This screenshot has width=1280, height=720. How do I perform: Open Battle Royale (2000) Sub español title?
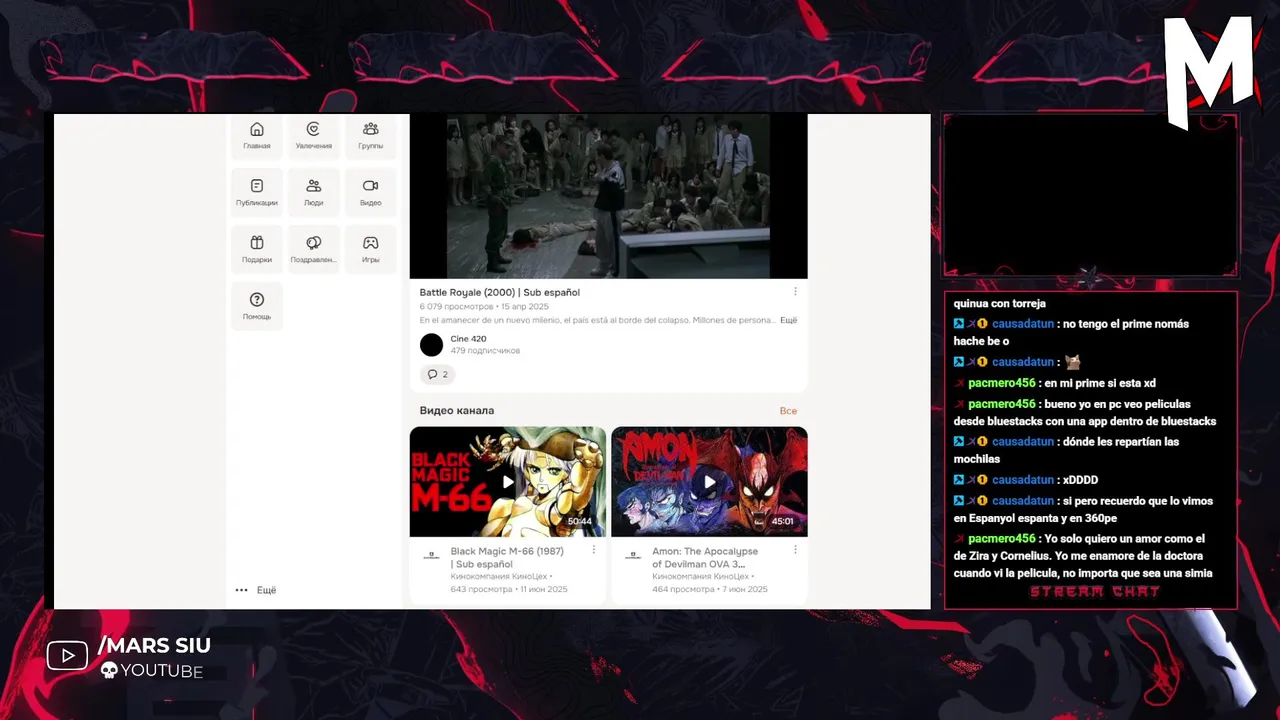pos(499,292)
